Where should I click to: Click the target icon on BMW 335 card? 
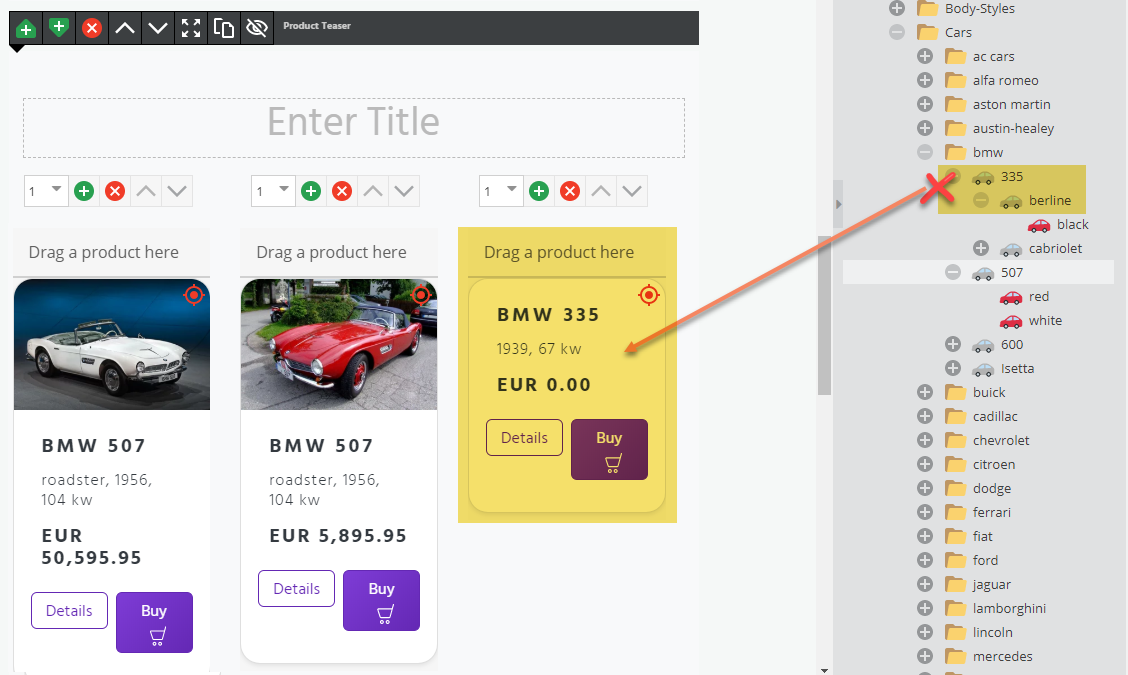[649, 295]
